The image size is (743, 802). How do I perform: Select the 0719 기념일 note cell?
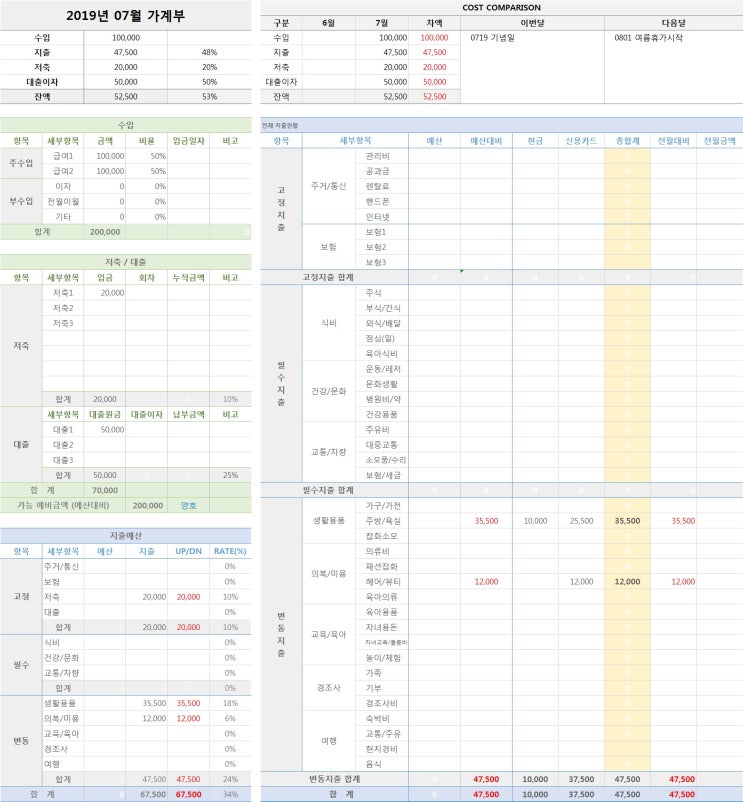click(x=532, y=66)
